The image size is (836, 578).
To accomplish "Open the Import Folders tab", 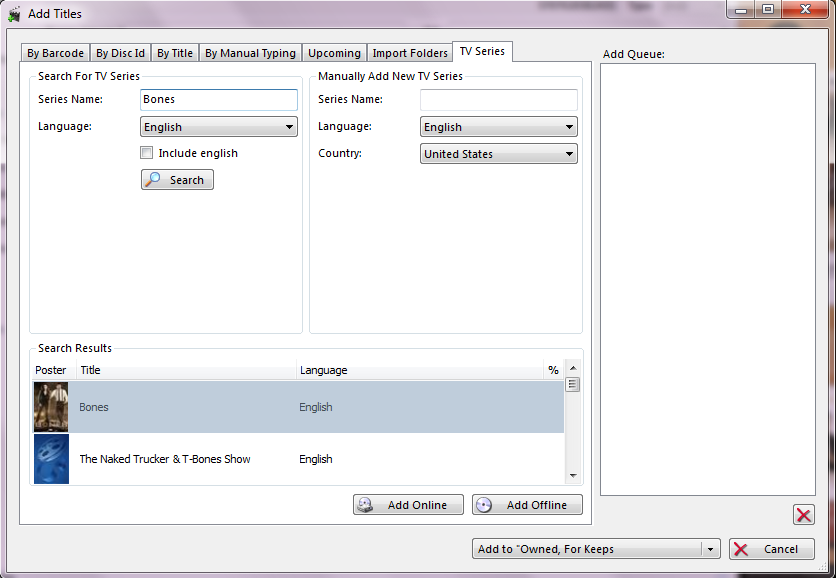I will [x=410, y=53].
